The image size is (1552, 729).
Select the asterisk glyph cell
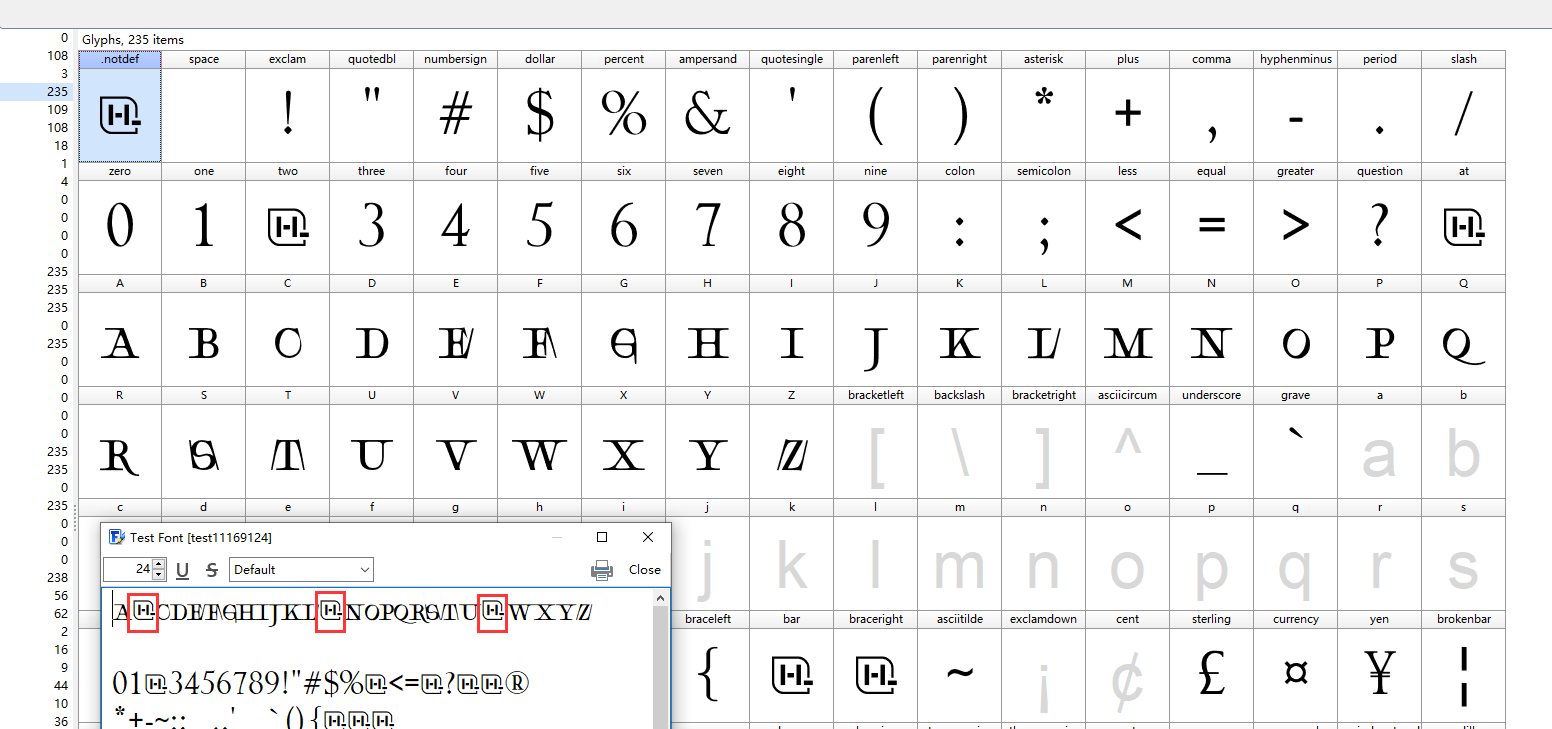[x=1044, y=107]
